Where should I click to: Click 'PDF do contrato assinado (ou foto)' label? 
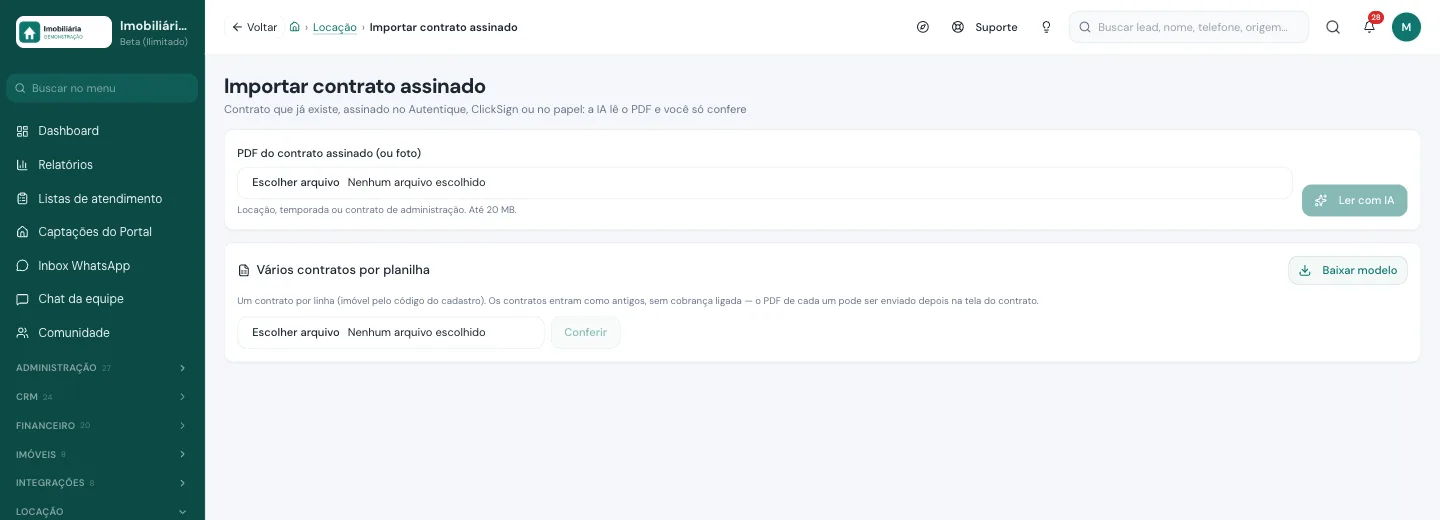click(x=329, y=153)
